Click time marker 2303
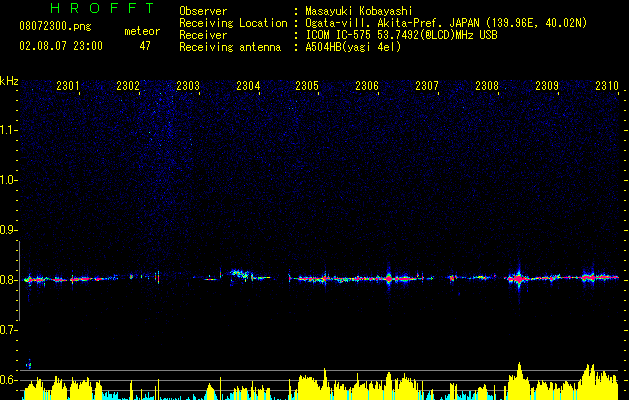 click(x=188, y=86)
